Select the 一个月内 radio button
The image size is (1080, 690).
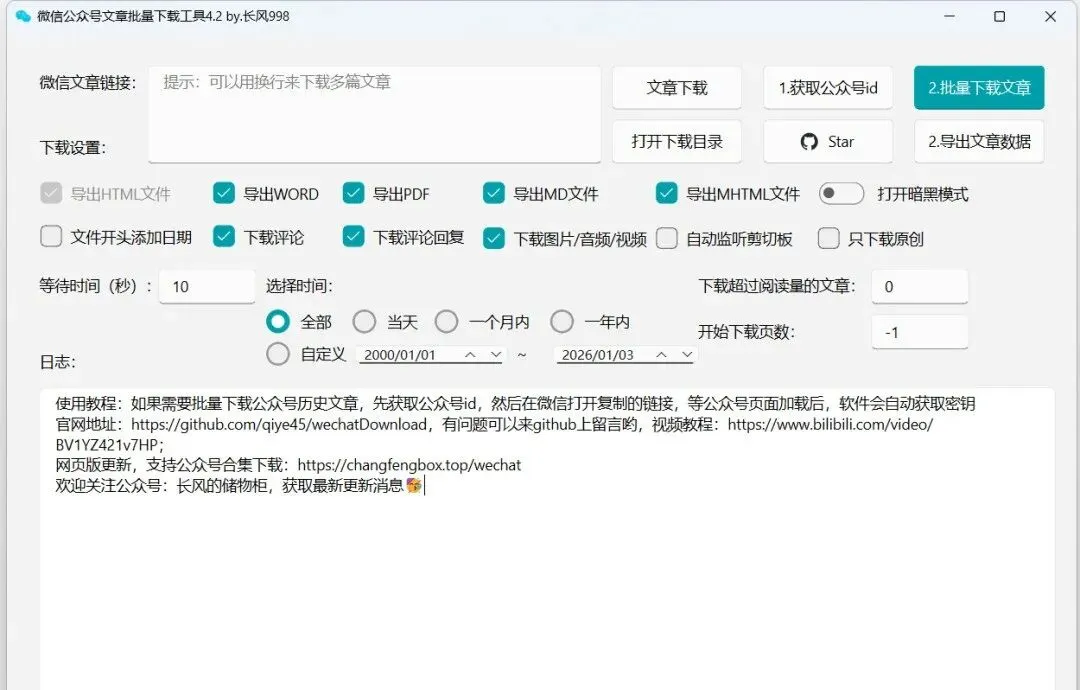coord(446,322)
